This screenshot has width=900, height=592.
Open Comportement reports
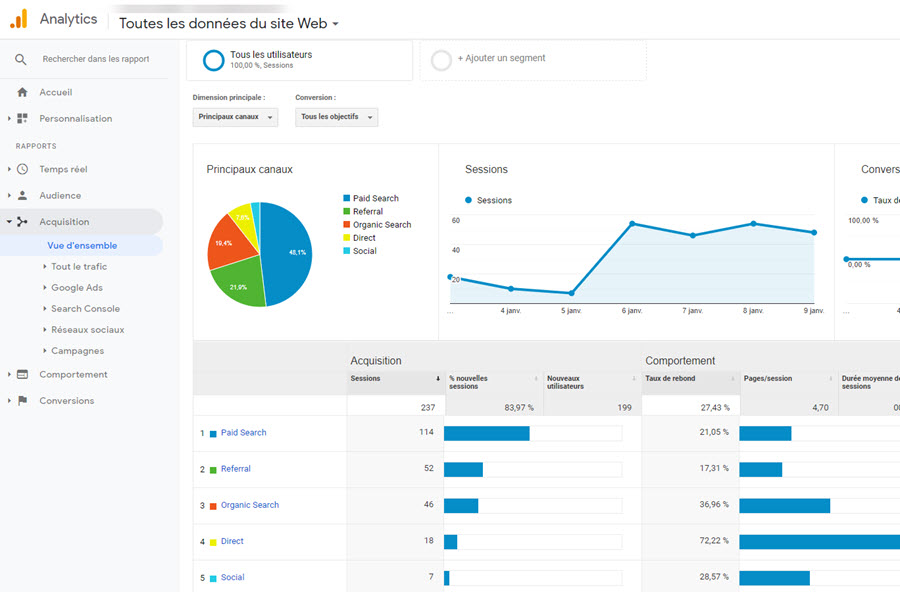point(73,374)
